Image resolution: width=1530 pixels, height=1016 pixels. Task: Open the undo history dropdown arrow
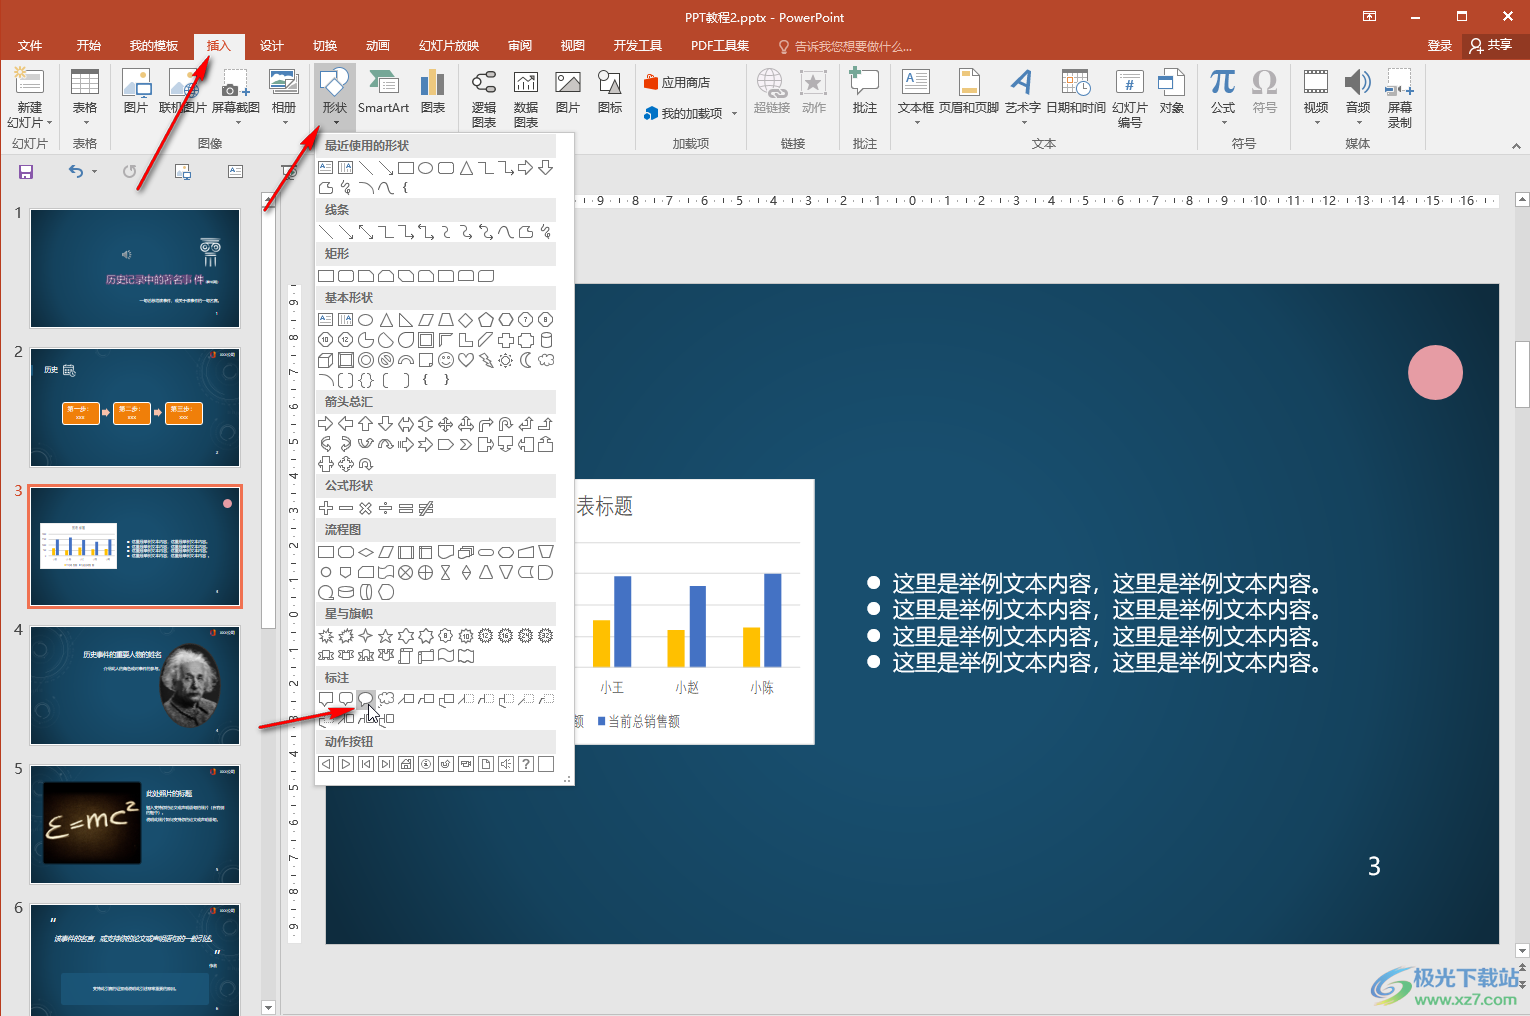pos(95,172)
